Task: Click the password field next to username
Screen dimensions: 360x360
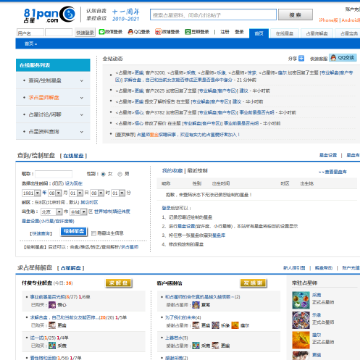Action: point(59,33)
